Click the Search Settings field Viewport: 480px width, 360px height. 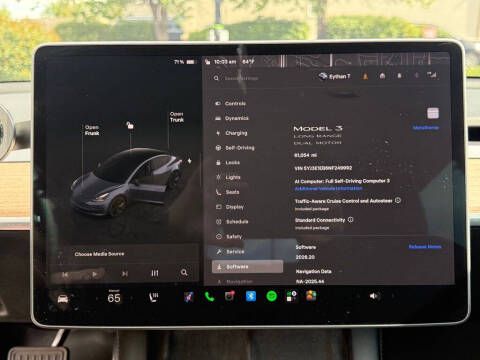pos(241,78)
